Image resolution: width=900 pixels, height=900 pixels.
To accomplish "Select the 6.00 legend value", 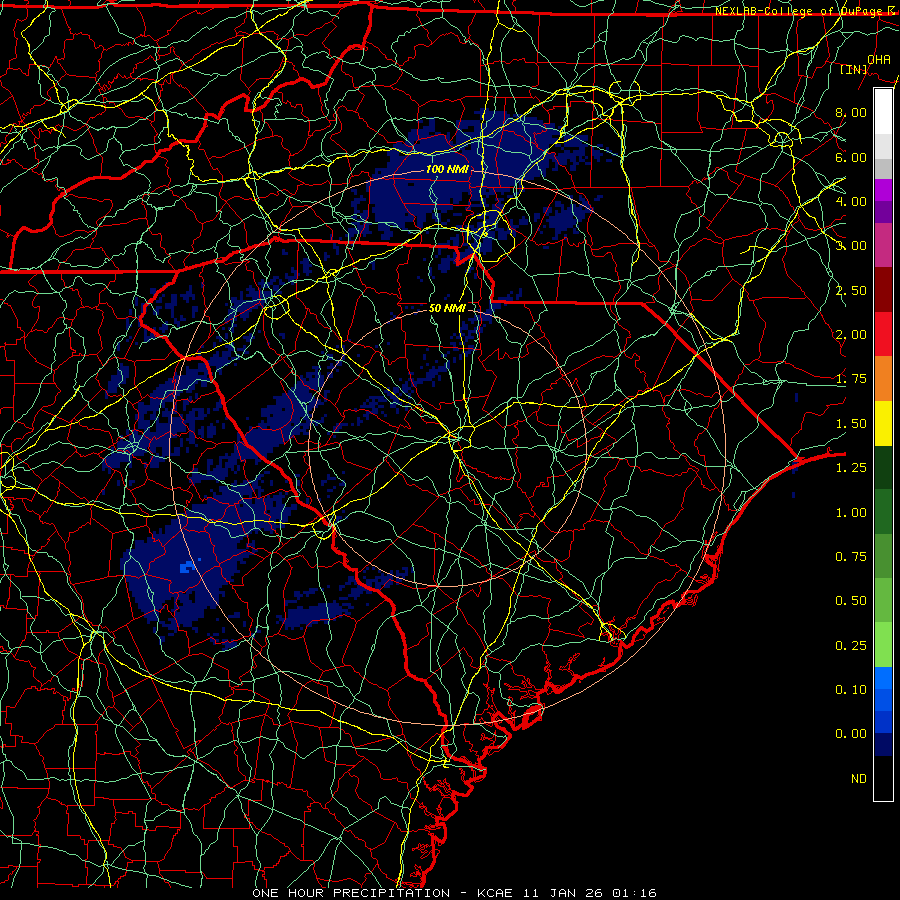I will (851, 157).
